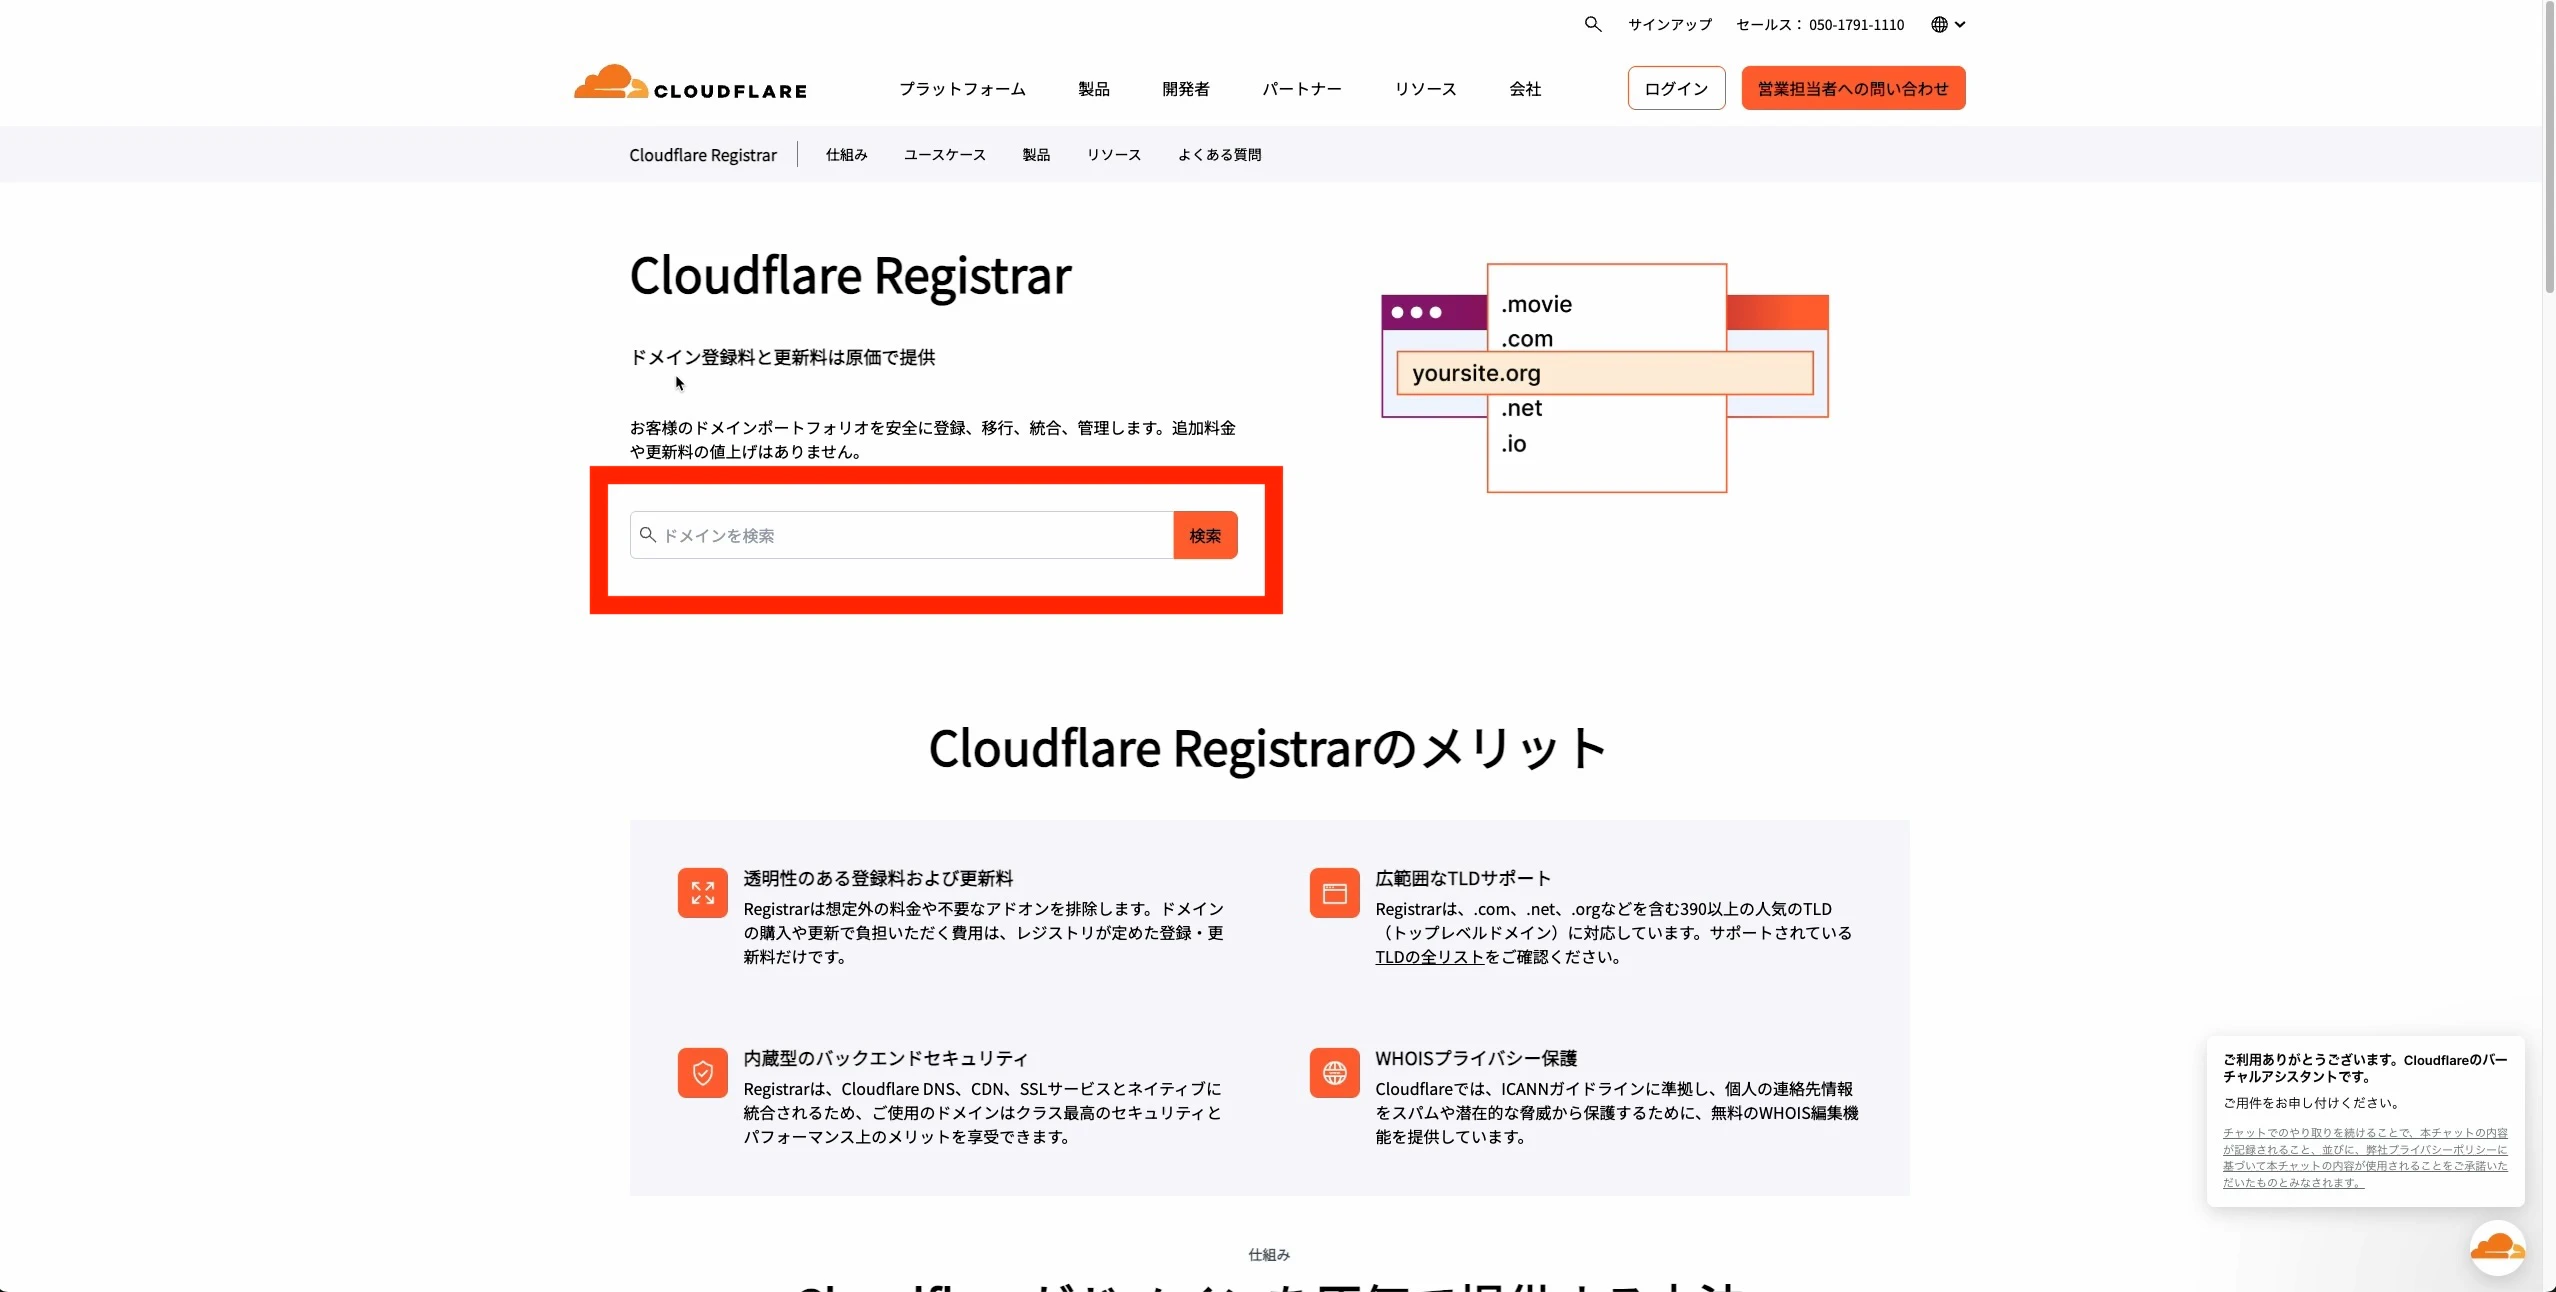The width and height of the screenshot is (2556, 1292).
Task: Open the TLDの全リスト link
Action: 1429,956
